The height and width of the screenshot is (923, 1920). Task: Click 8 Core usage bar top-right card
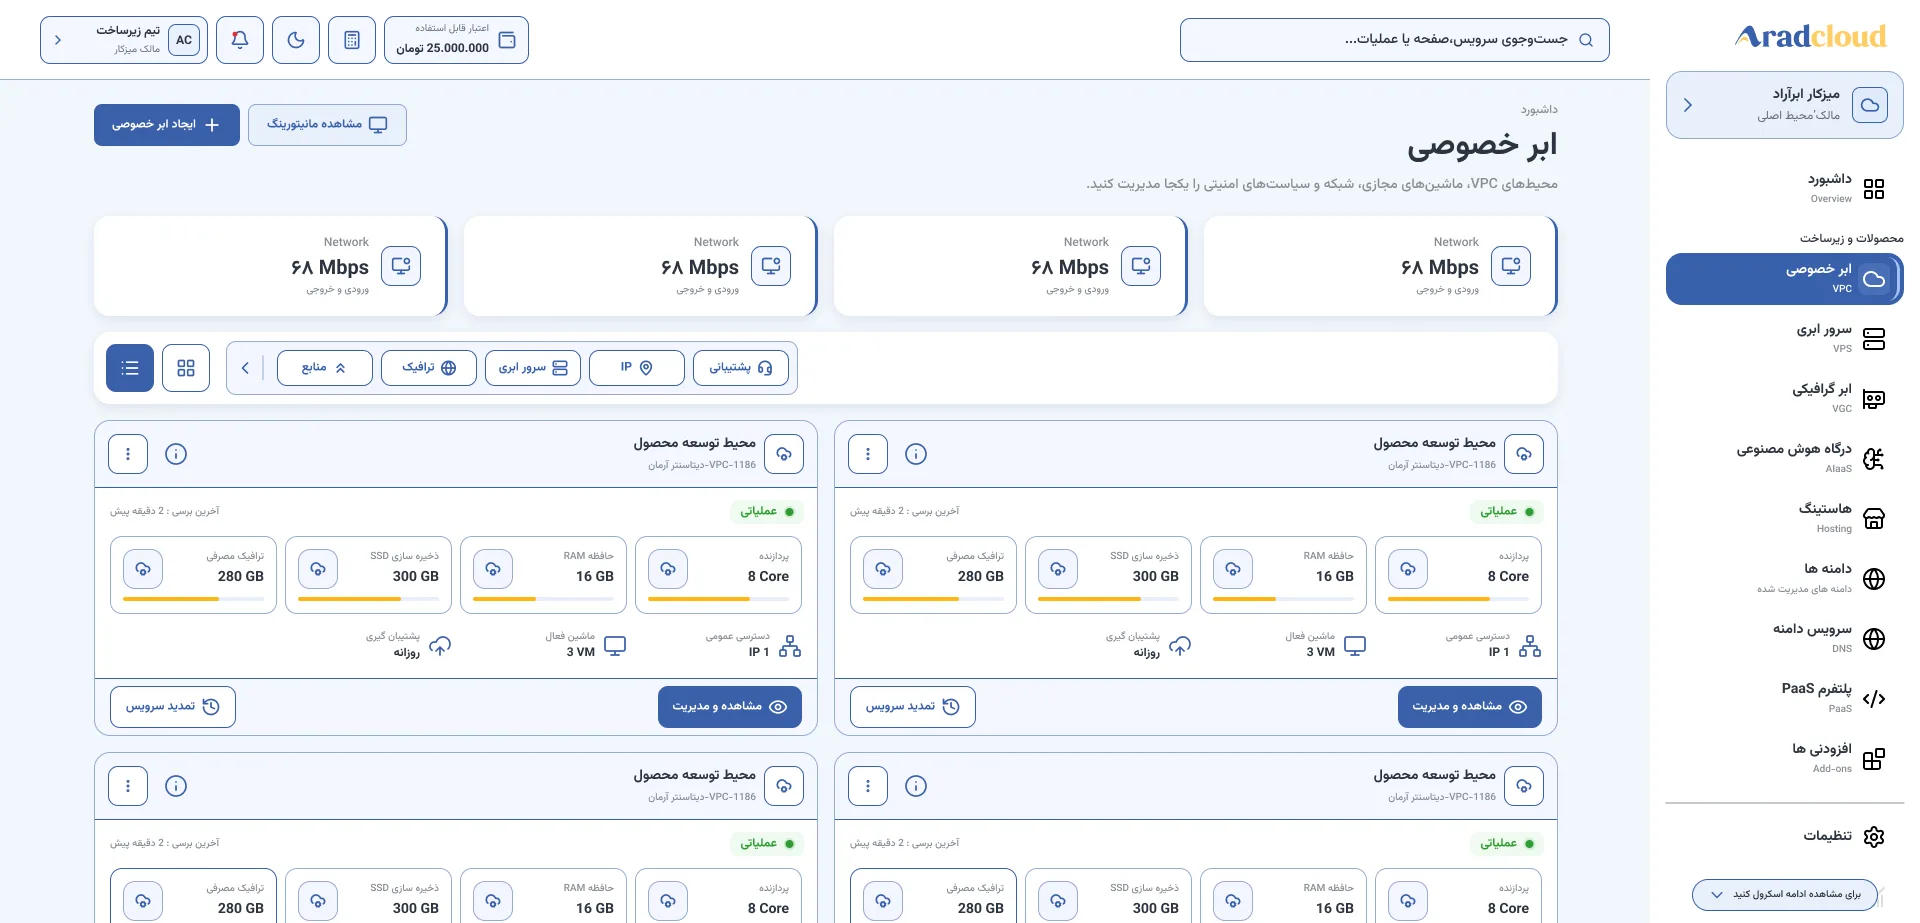click(1458, 599)
